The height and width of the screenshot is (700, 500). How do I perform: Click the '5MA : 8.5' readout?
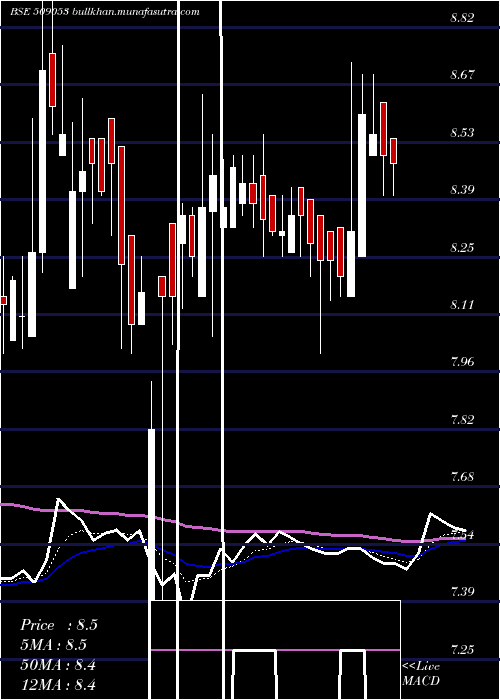pyautogui.click(x=54, y=645)
